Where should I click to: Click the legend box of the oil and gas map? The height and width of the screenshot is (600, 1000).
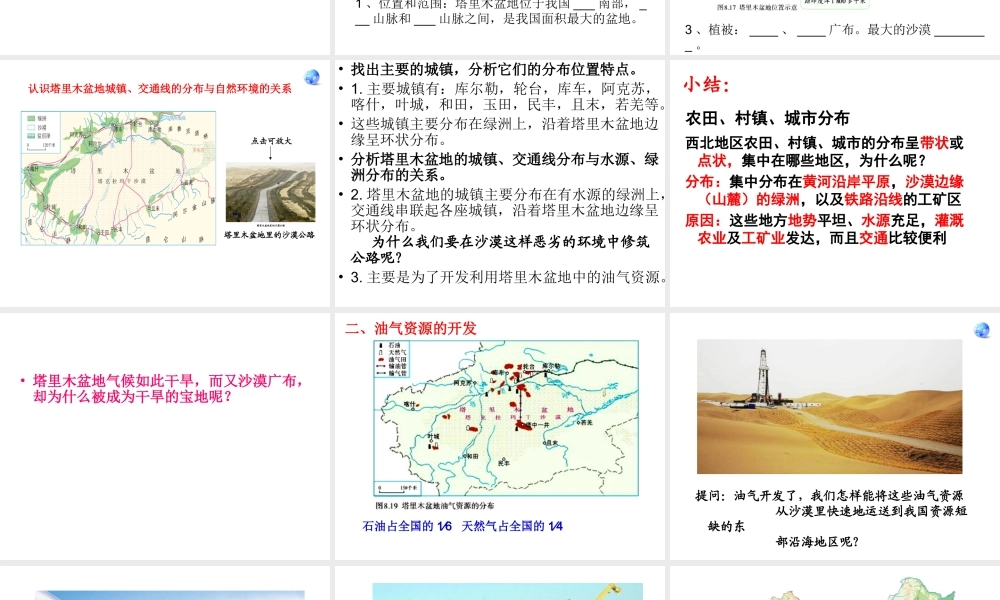coord(392,359)
